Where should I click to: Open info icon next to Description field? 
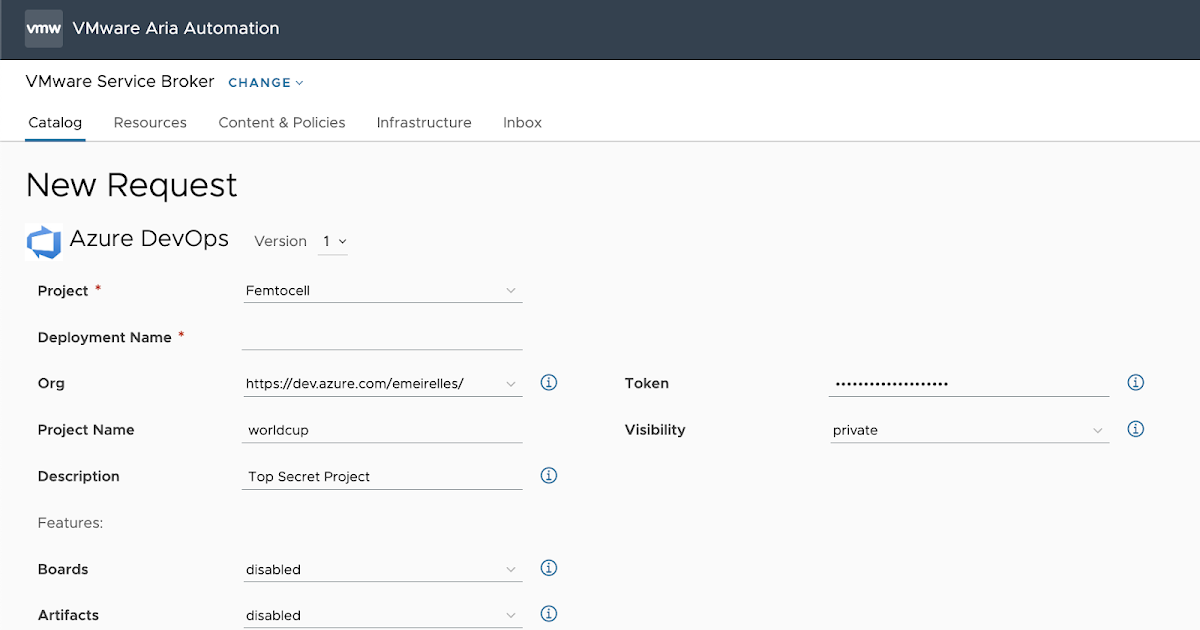click(548, 475)
